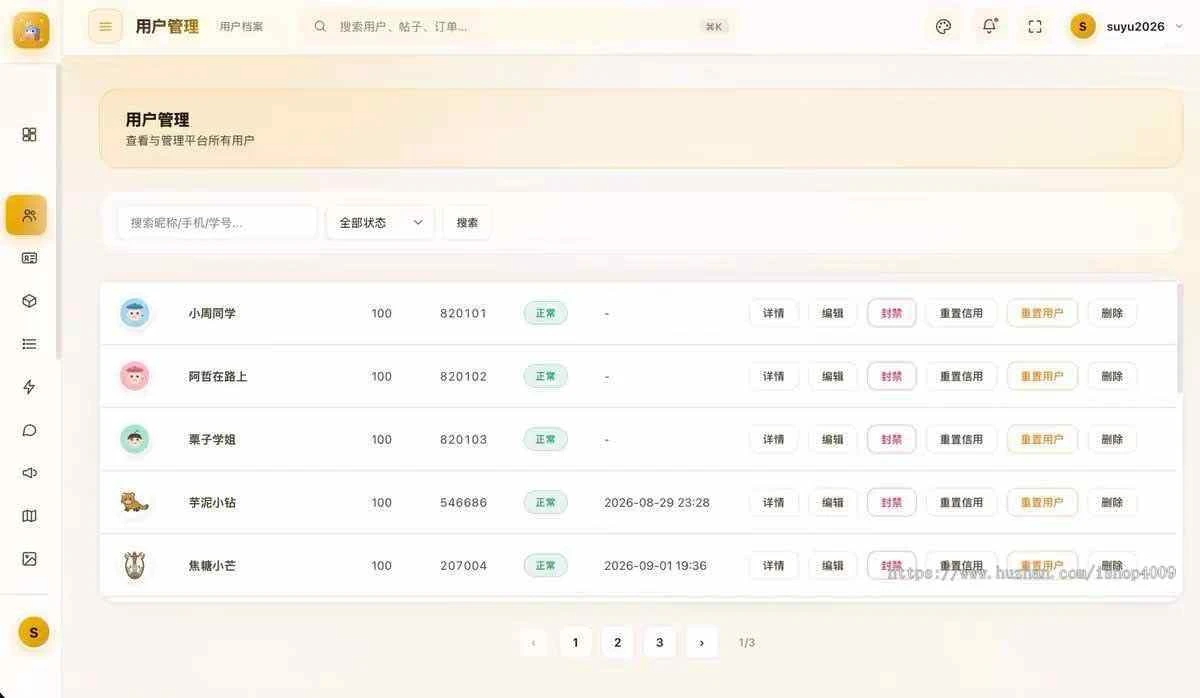
Task: Click the 搜索昵称/手机/学号 search field
Action: (217, 222)
